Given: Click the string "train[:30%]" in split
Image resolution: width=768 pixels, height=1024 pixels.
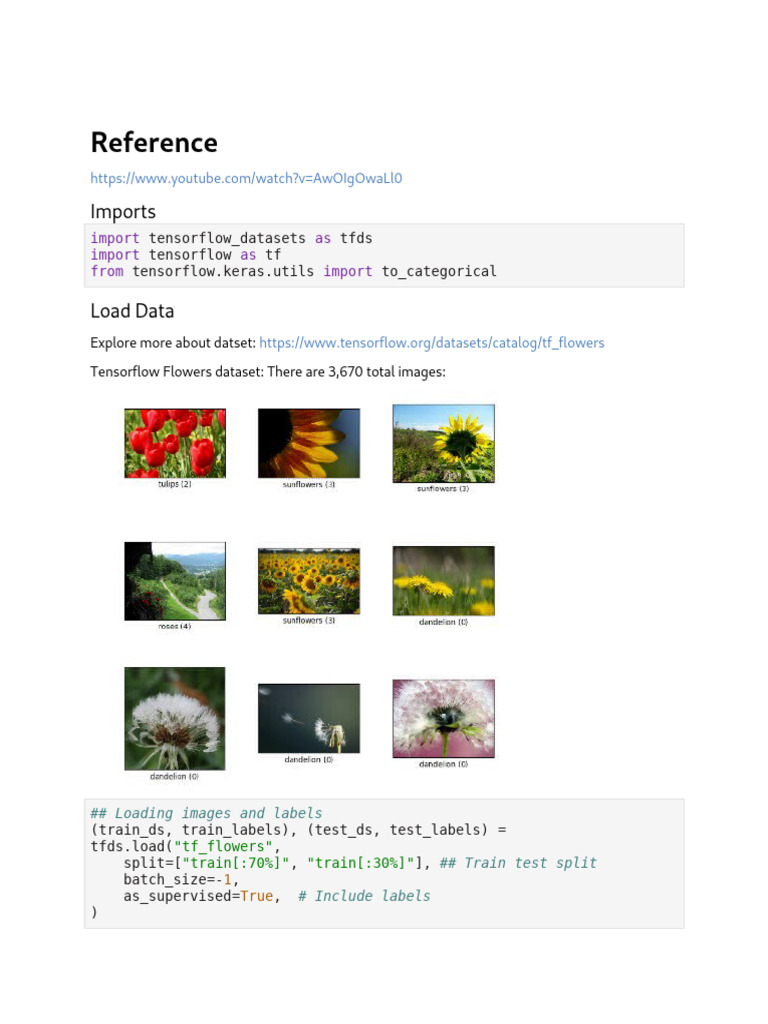Looking at the screenshot, I should (360, 863).
